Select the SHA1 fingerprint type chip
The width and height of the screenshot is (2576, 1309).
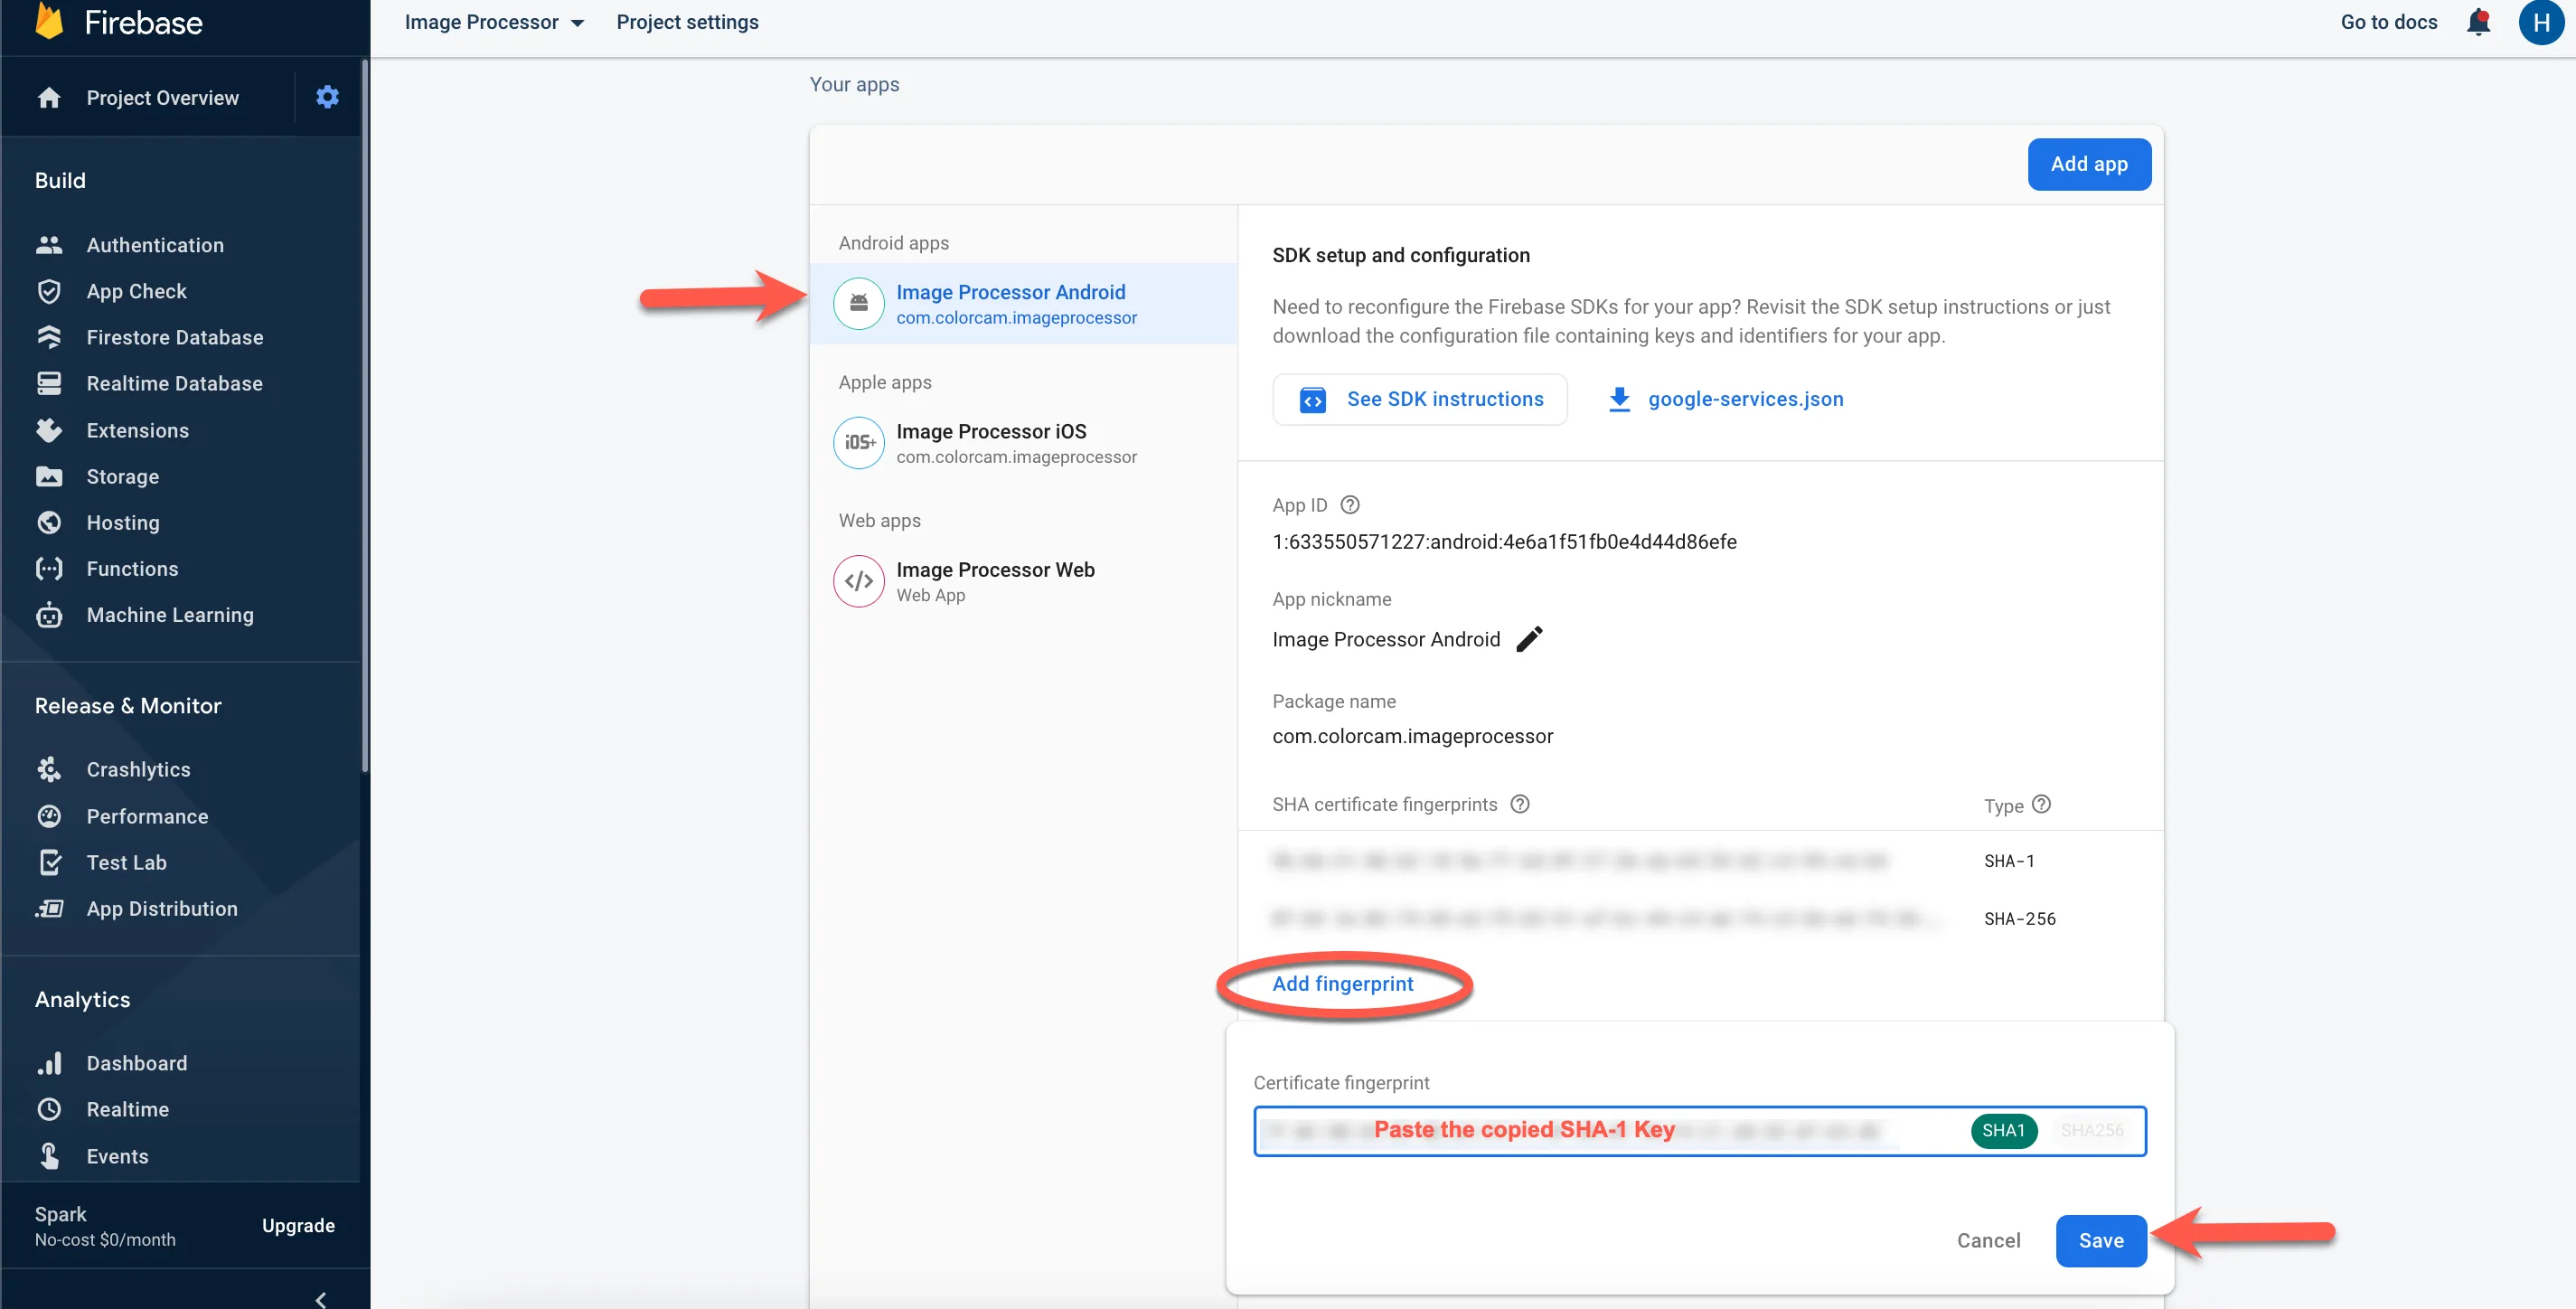pos(2003,1130)
